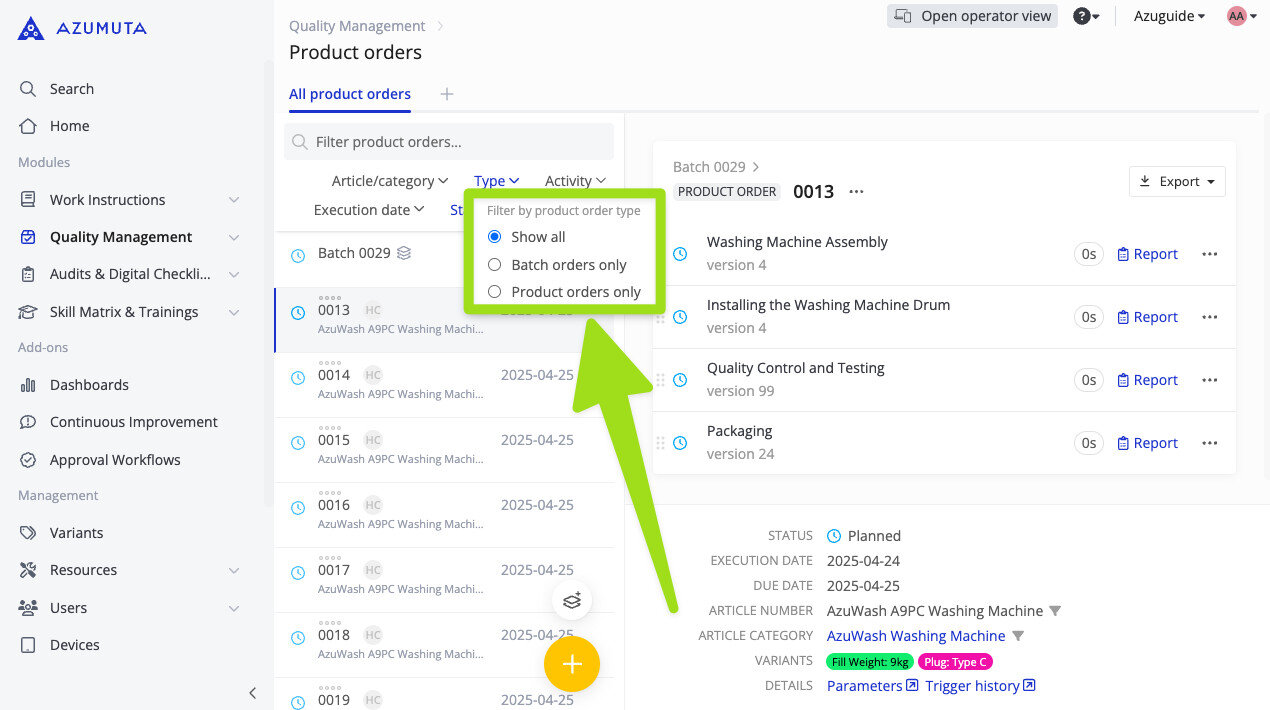
Task: Click the green Fill Weight 9kg variant chip
Action: [x=868, y=661]
